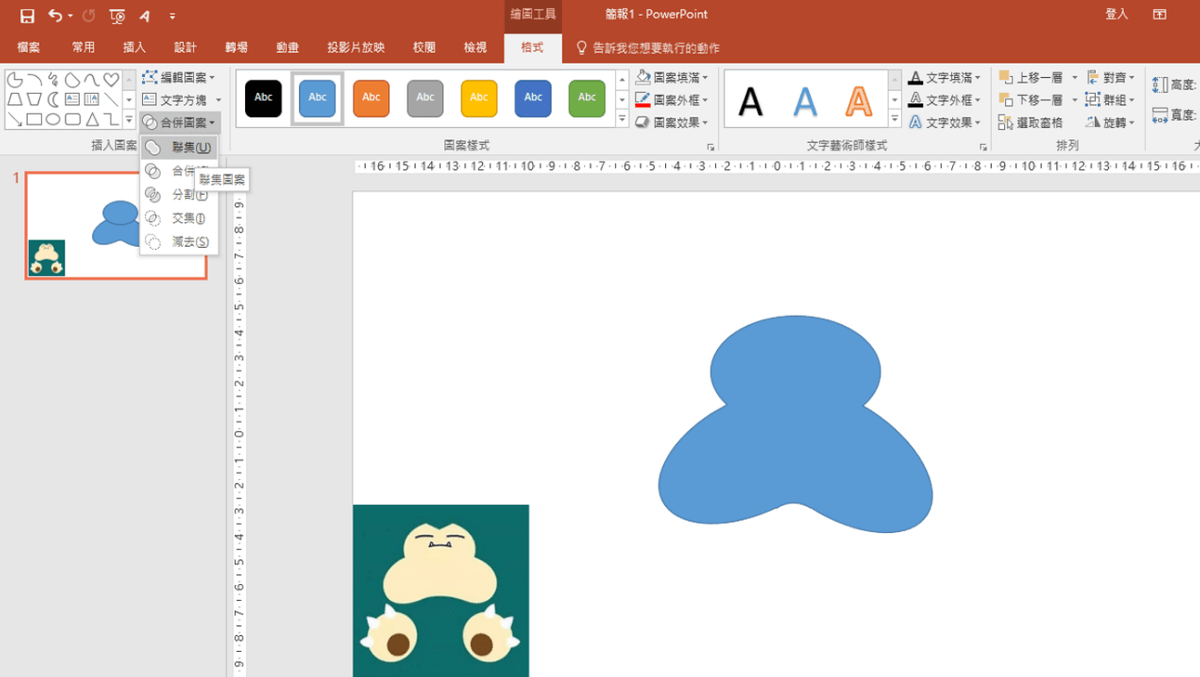Click the 登入 sign-in link
This screenshot has width=1200, height=677.
click(x=1116, y=14)
